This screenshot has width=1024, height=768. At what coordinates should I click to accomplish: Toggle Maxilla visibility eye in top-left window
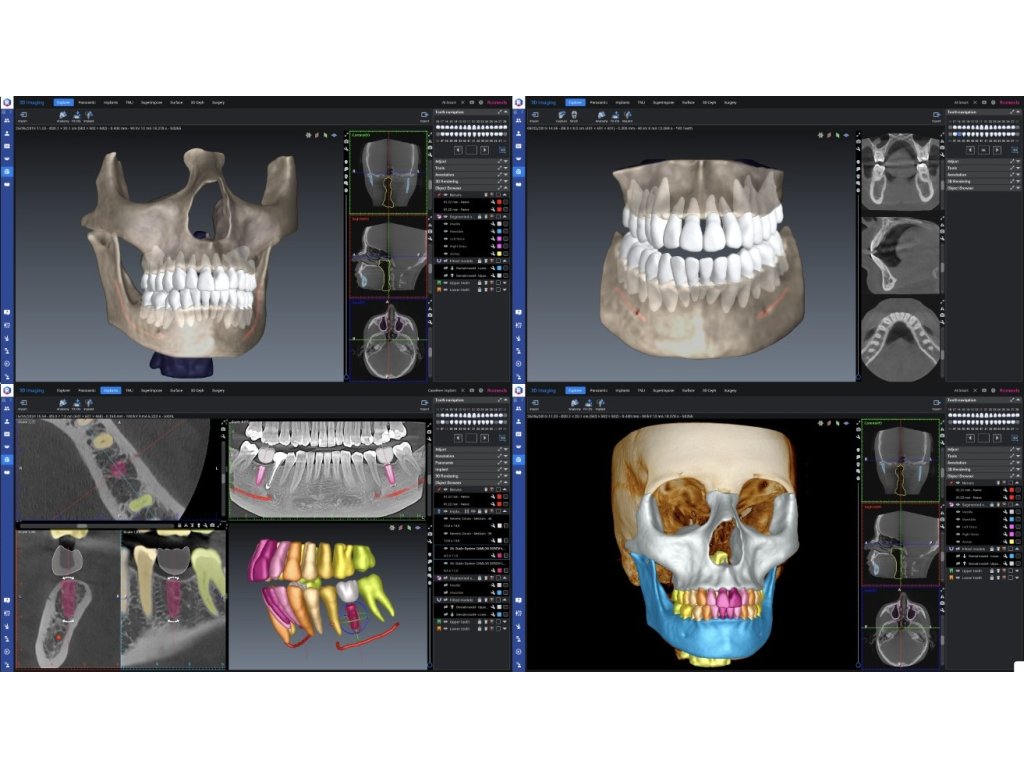[446, 224]
